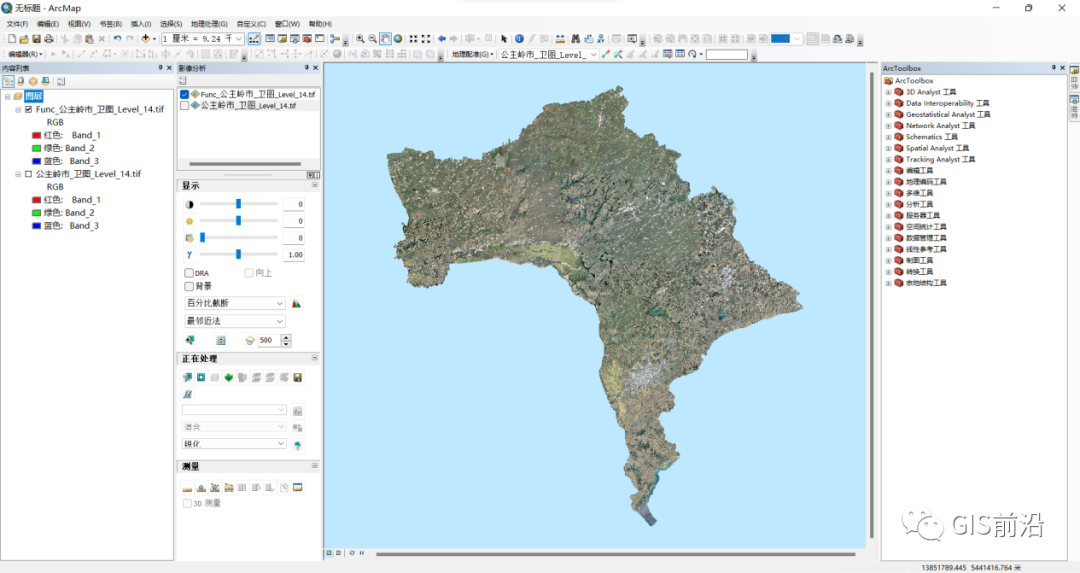Collapse the 图层 data frame tree

(8, 96)
